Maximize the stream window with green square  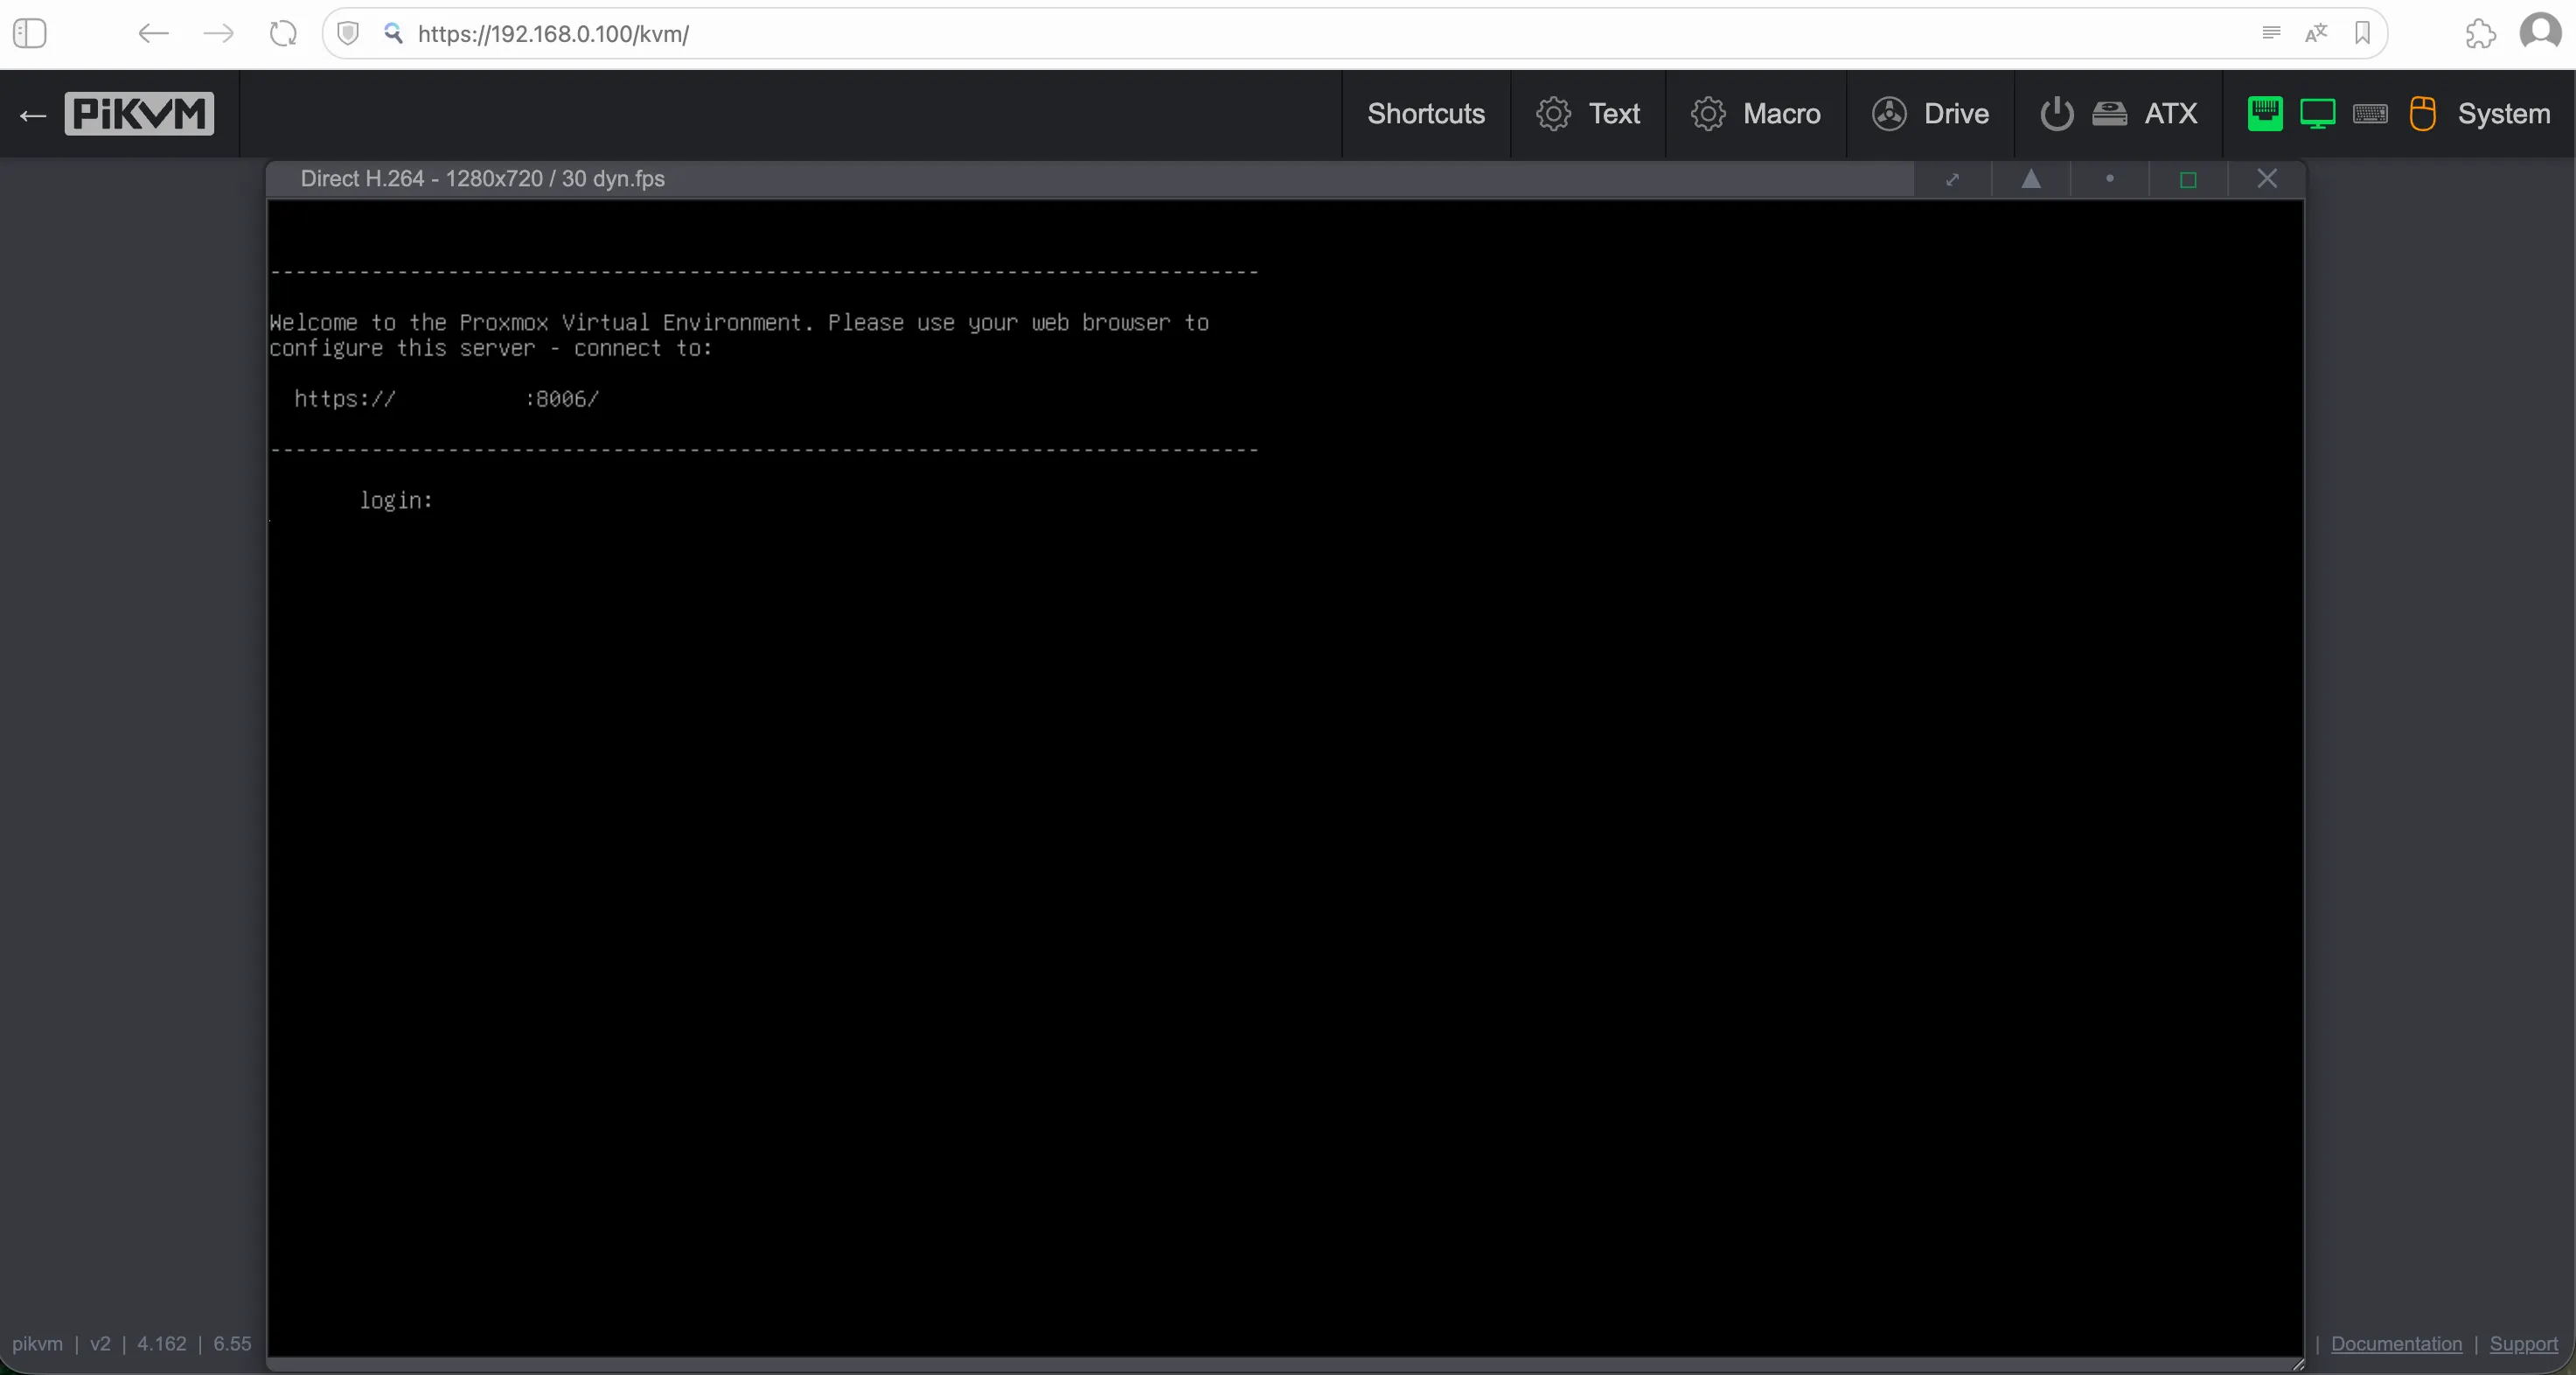(x=2187, y=179)
